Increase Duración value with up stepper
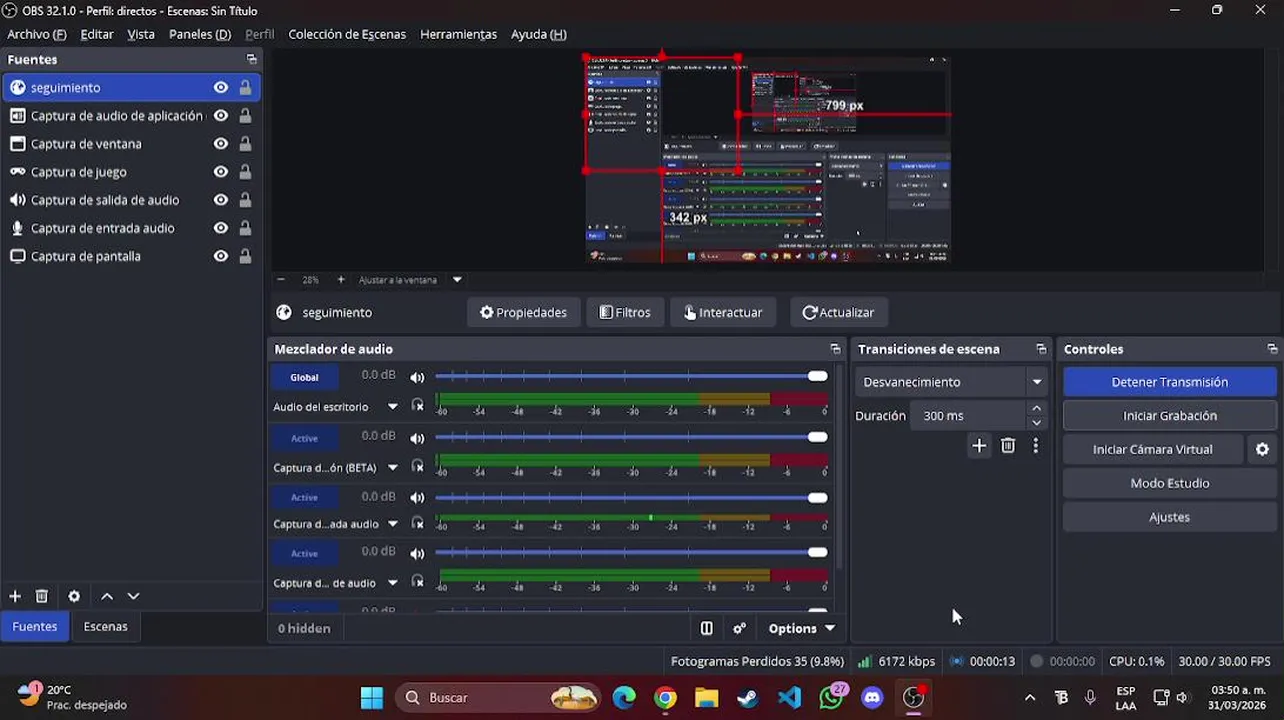Image resolution: width=1284 pixels, height=720 pixels. pyautogui.click(x=1036, y=409)
